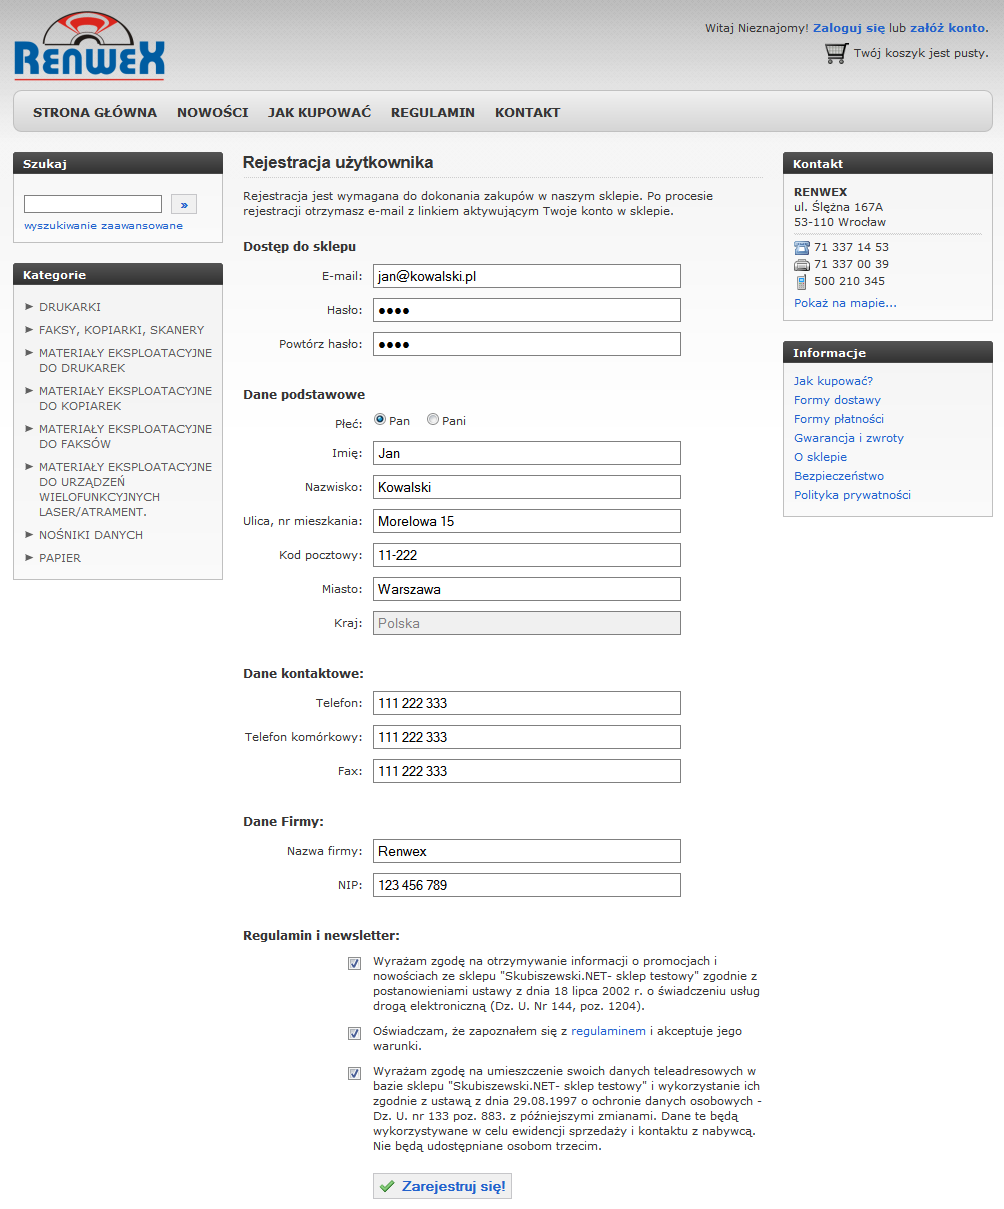Click the Hasło password field
Screen dimensions: 1004x1209
527,310
